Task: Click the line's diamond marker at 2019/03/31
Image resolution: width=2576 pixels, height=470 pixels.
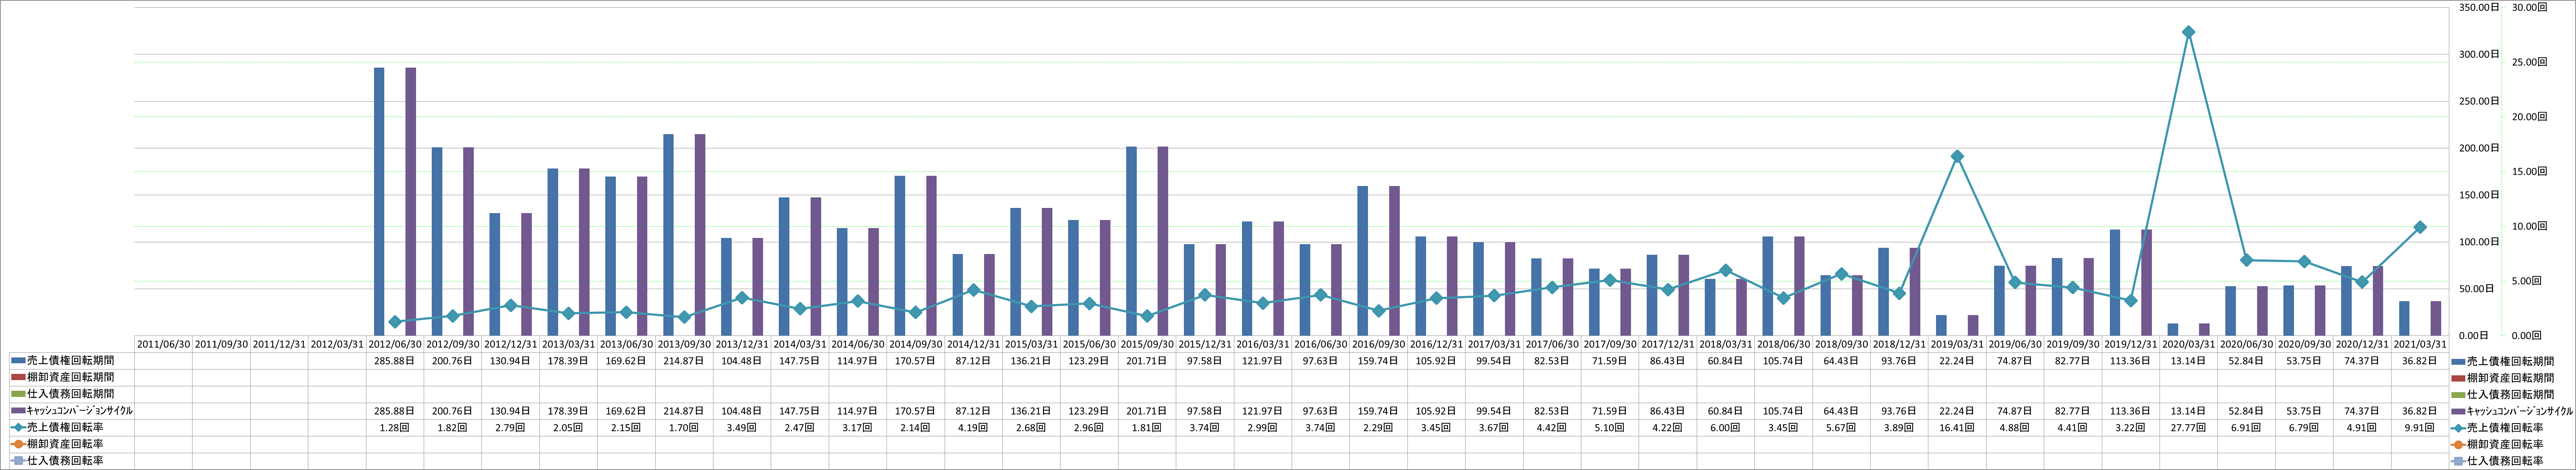Action: (1957, 156)
